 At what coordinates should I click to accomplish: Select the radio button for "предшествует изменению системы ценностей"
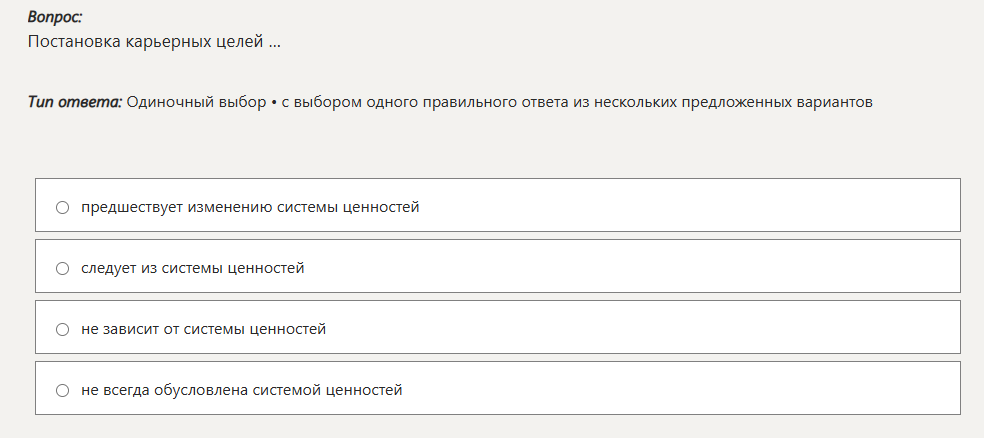coord(62,207)
